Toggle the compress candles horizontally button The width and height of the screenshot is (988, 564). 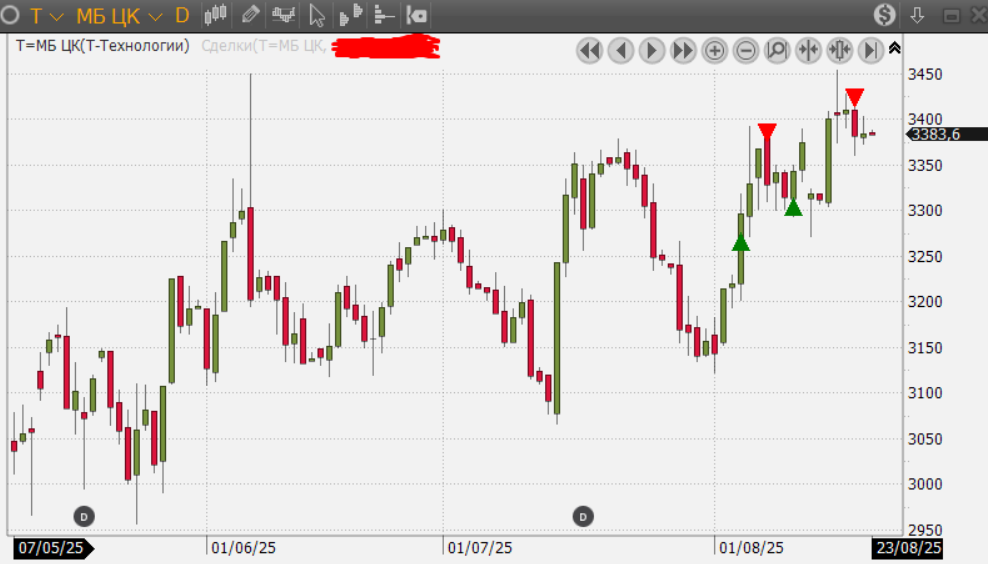(808, 50)
